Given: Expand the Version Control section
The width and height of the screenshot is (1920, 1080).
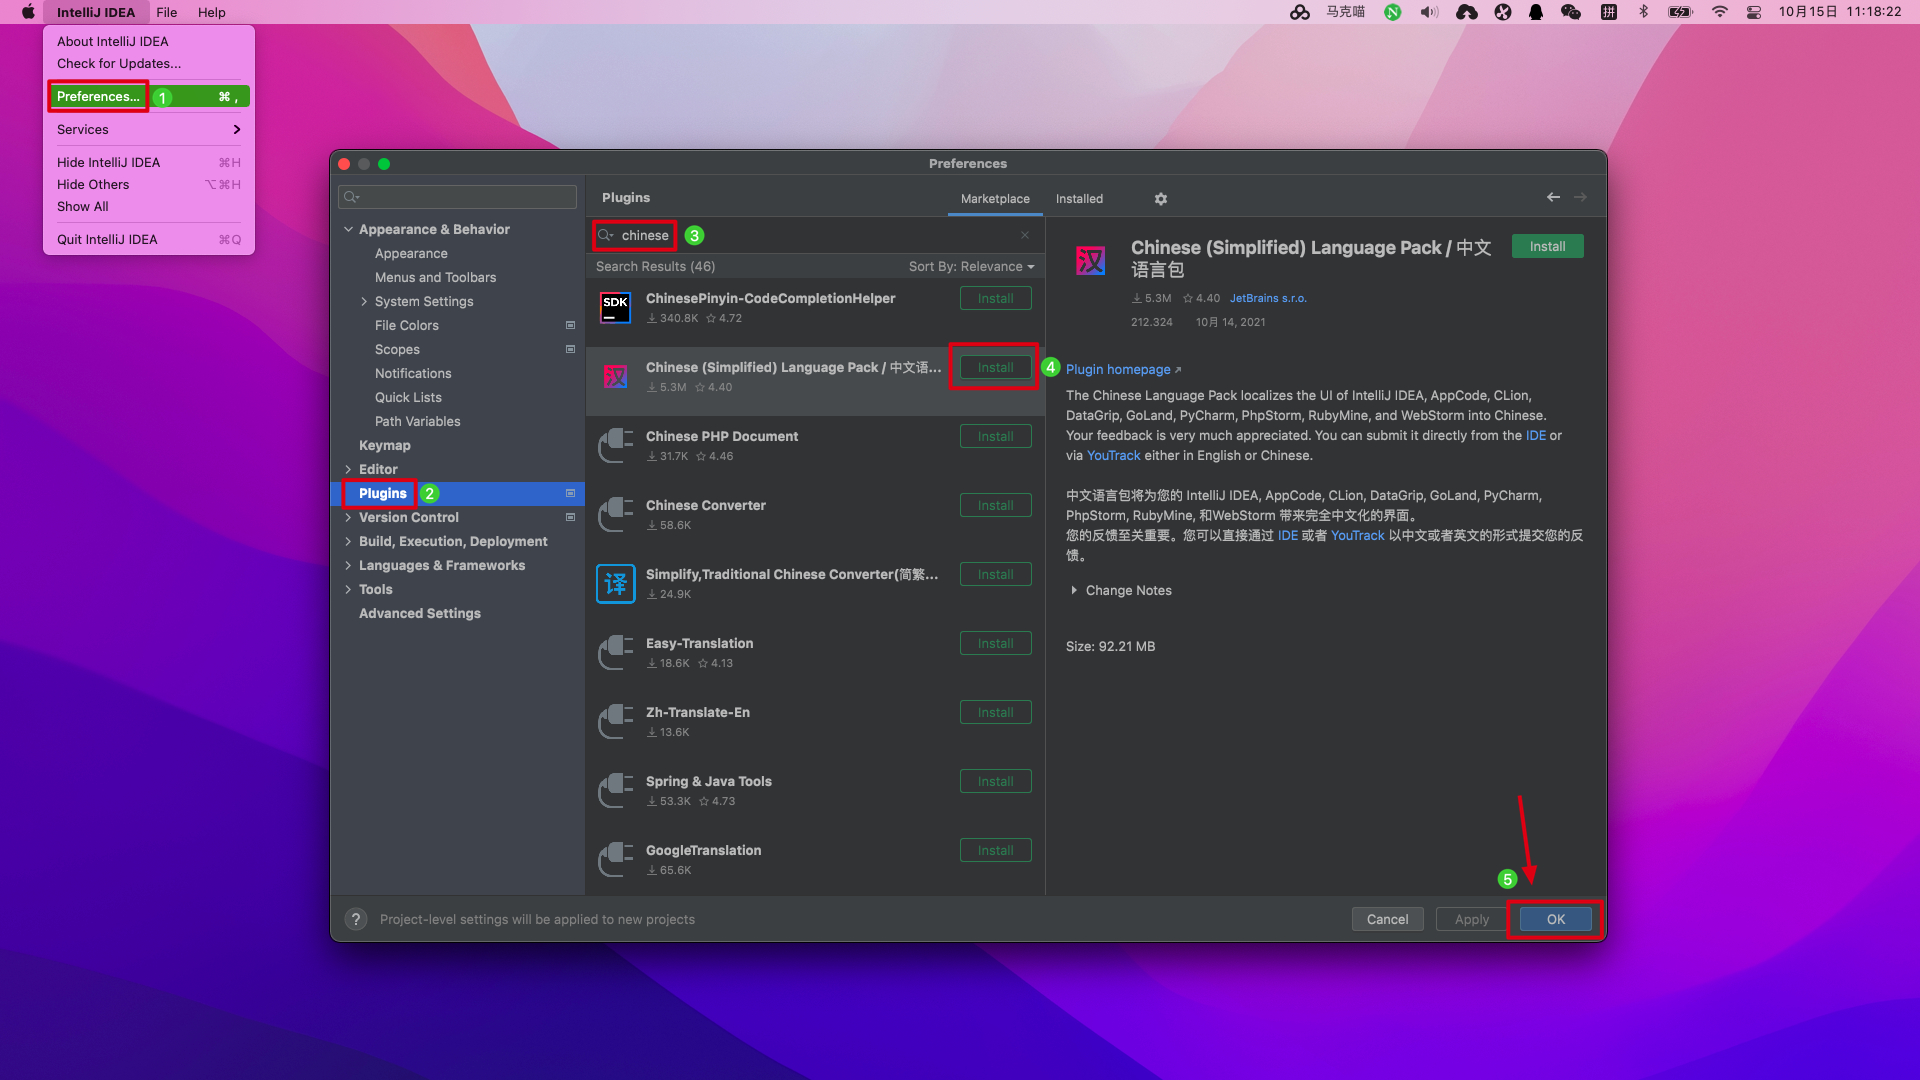Looking at the screenshot, I should click(348, 517).
